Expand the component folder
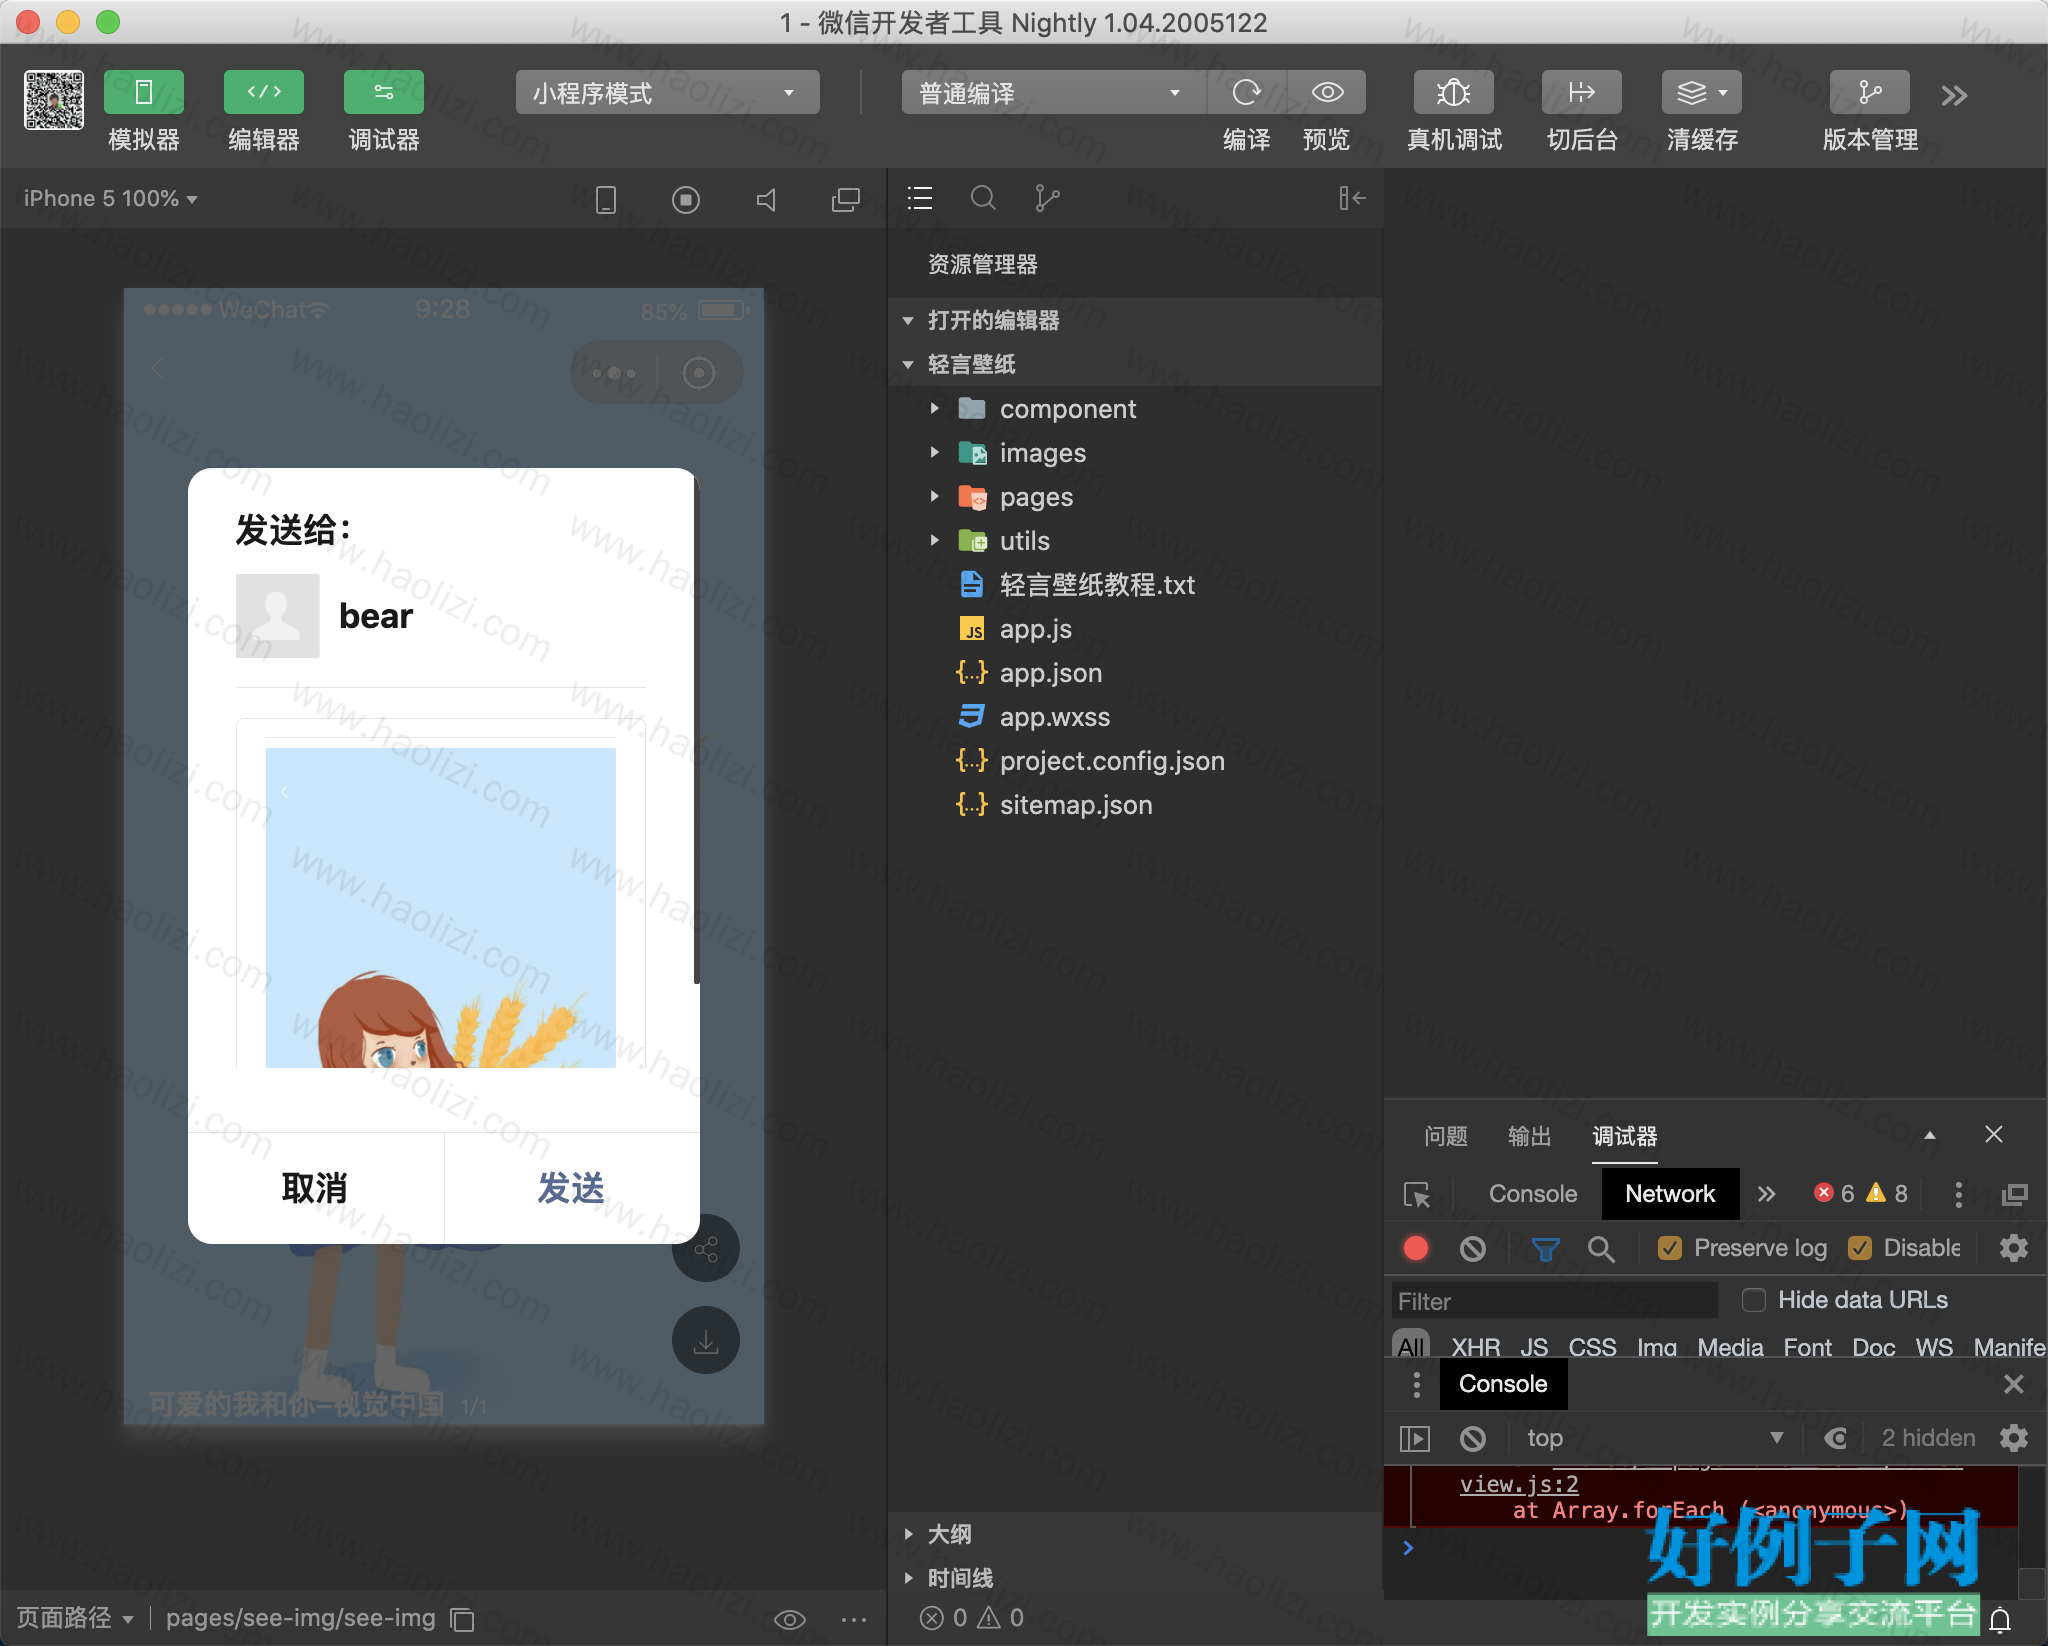The image size is (2048, 1646). click(x=1135, y=409)
